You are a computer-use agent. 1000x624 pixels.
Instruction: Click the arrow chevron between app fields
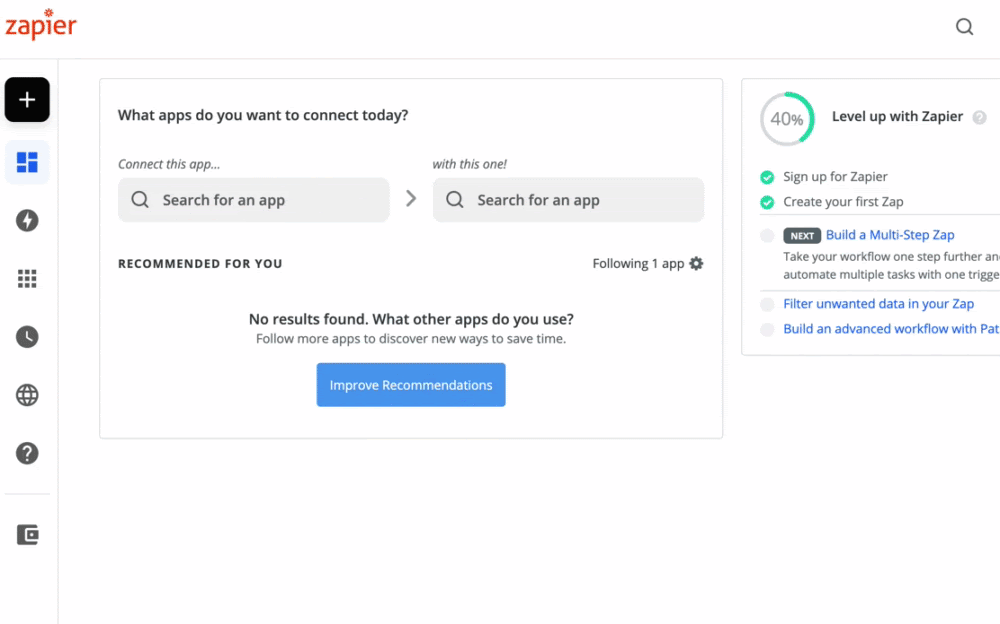411,198
